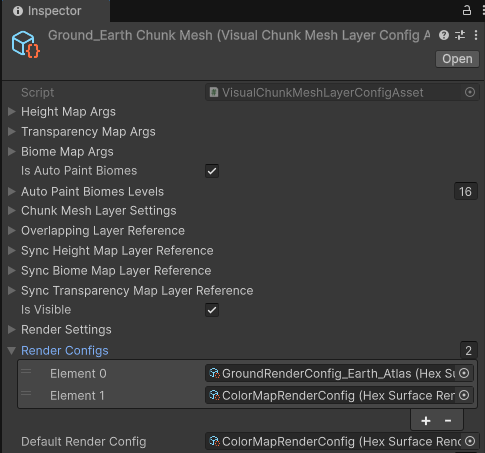The width and height of the screenshot is (485, 453).
Task: Expand Sync Biome Map Layer Reference
Action: [12, 270]
